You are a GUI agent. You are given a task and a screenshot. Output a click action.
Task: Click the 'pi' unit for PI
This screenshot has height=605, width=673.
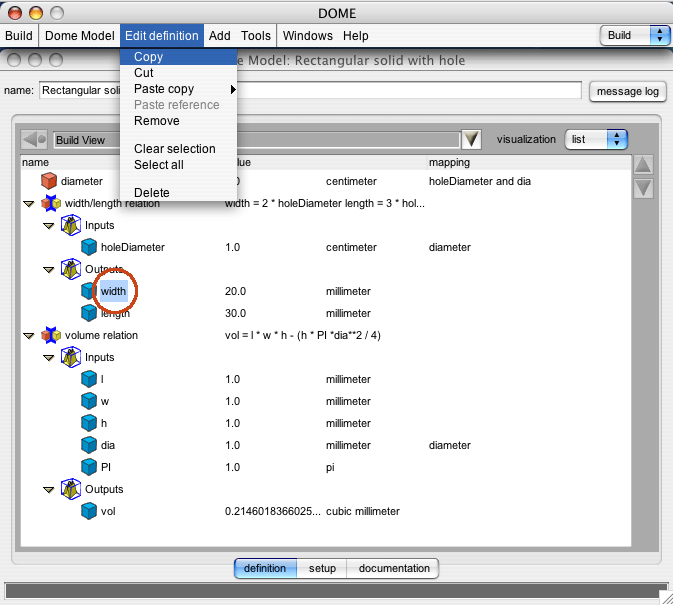point(330,467)
